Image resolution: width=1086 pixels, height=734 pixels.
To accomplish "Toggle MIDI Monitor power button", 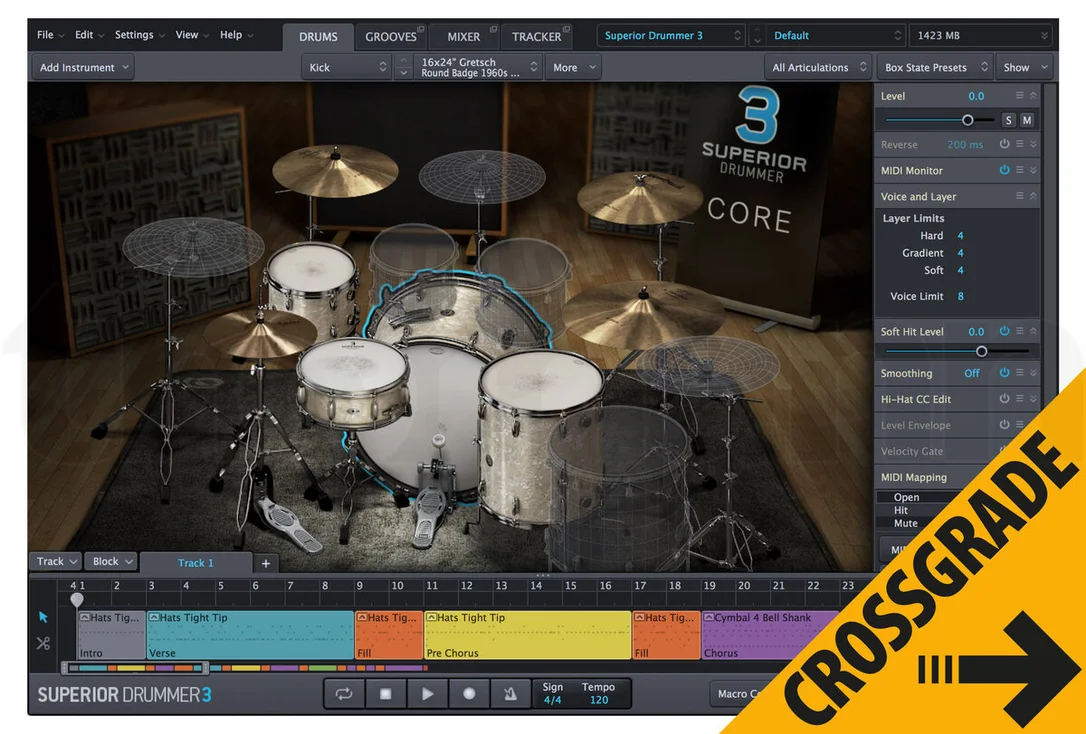I will (1004, 170).
